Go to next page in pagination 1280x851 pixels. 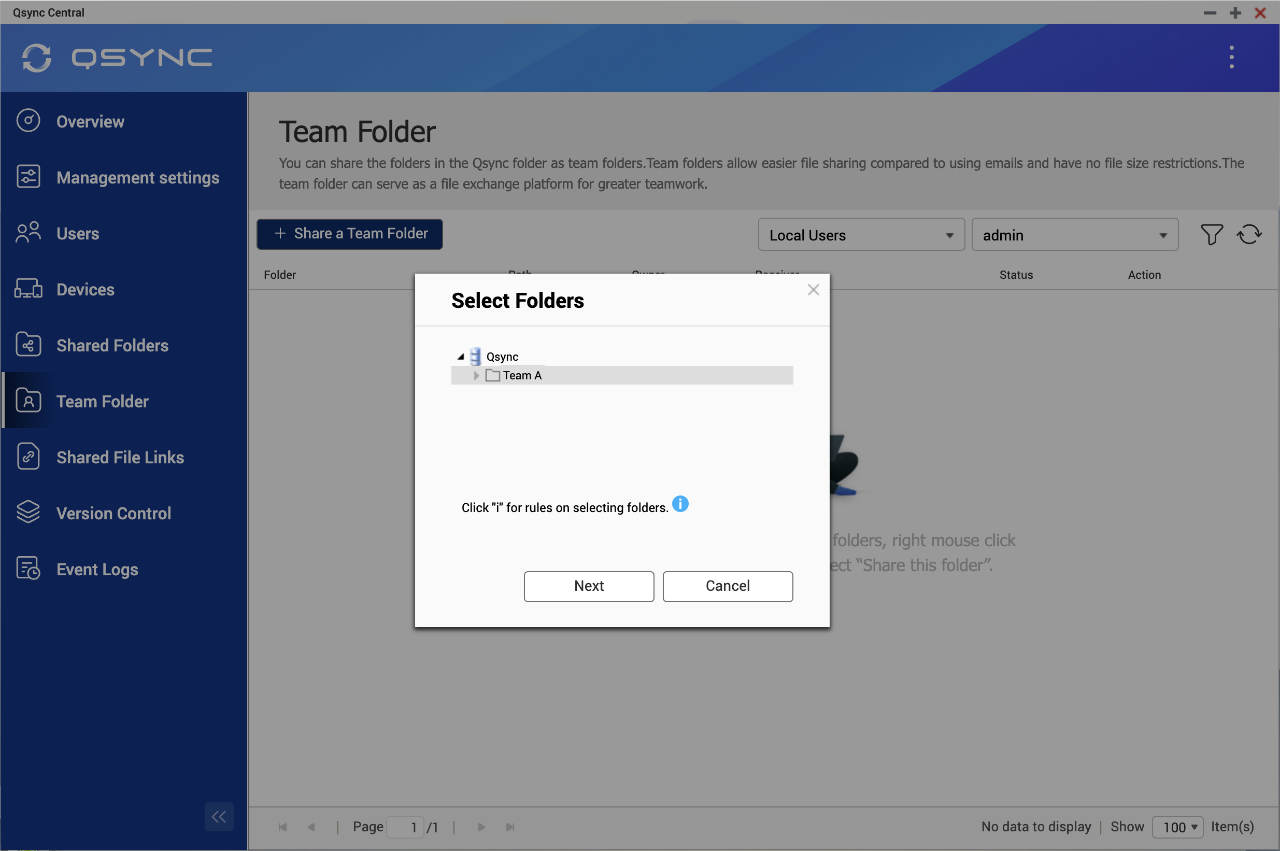pos(482,827)
